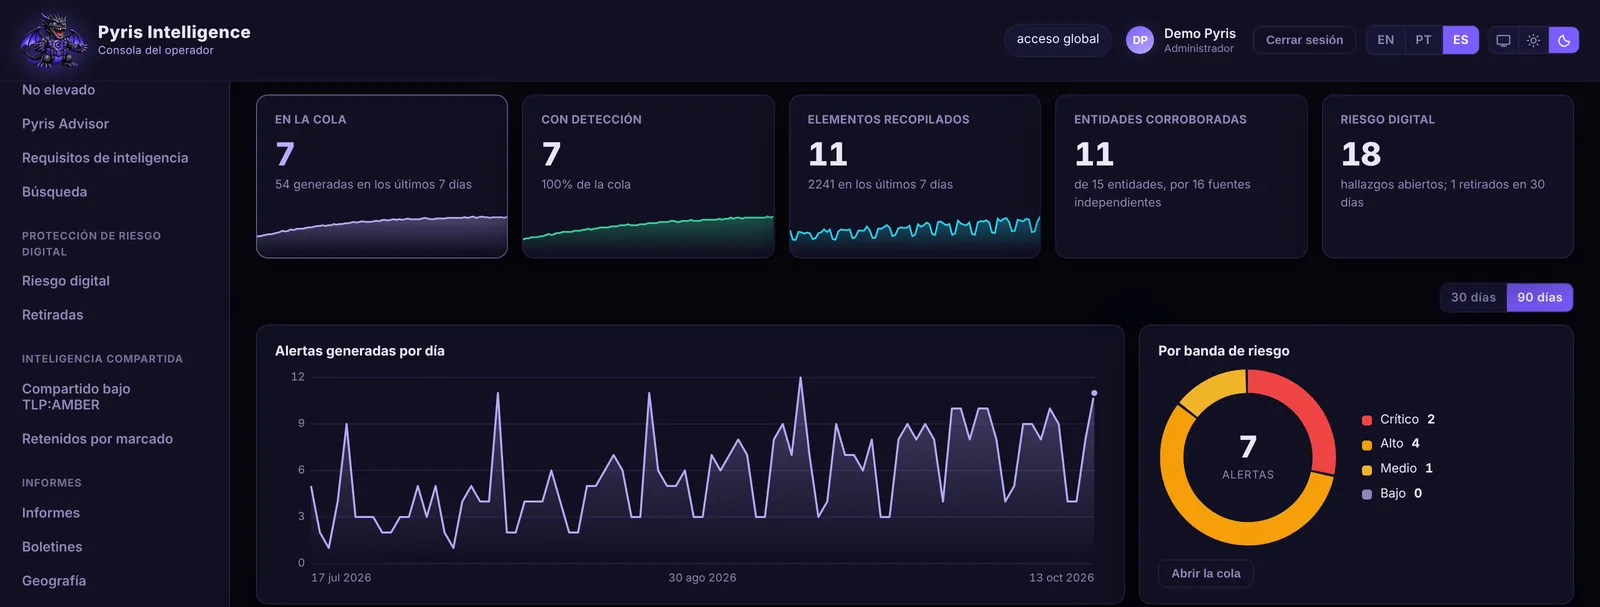Show the last 30 días
Viewport: 1600px width, 607px height.
1473,297
